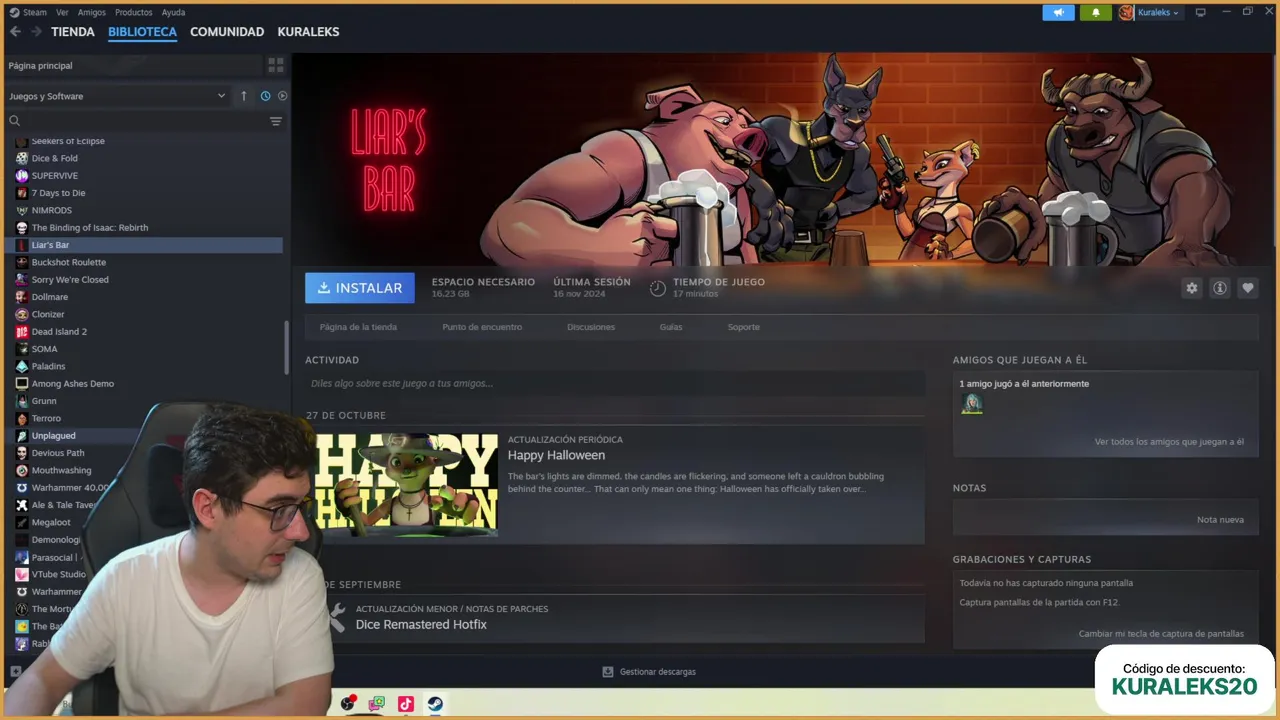Open the Happy Halloween update title
The image size is (1280, 720).
click(x=556, y=455)
